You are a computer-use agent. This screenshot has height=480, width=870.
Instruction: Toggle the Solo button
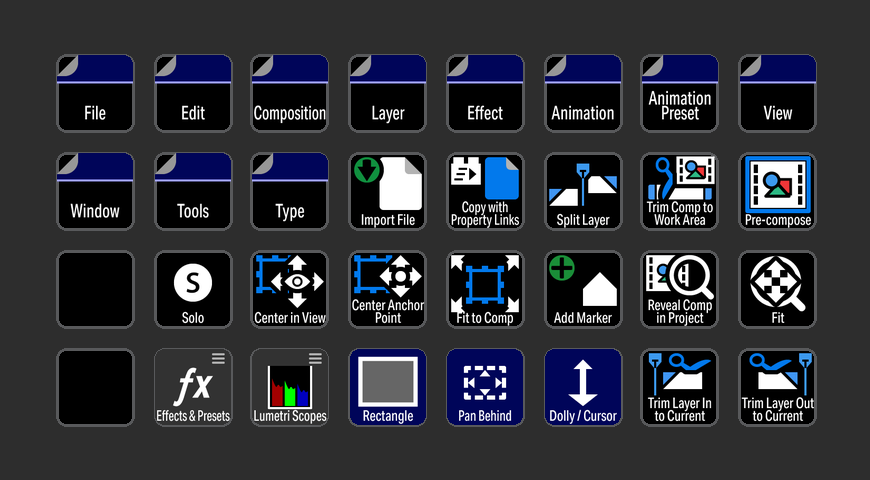coord(193,289)
